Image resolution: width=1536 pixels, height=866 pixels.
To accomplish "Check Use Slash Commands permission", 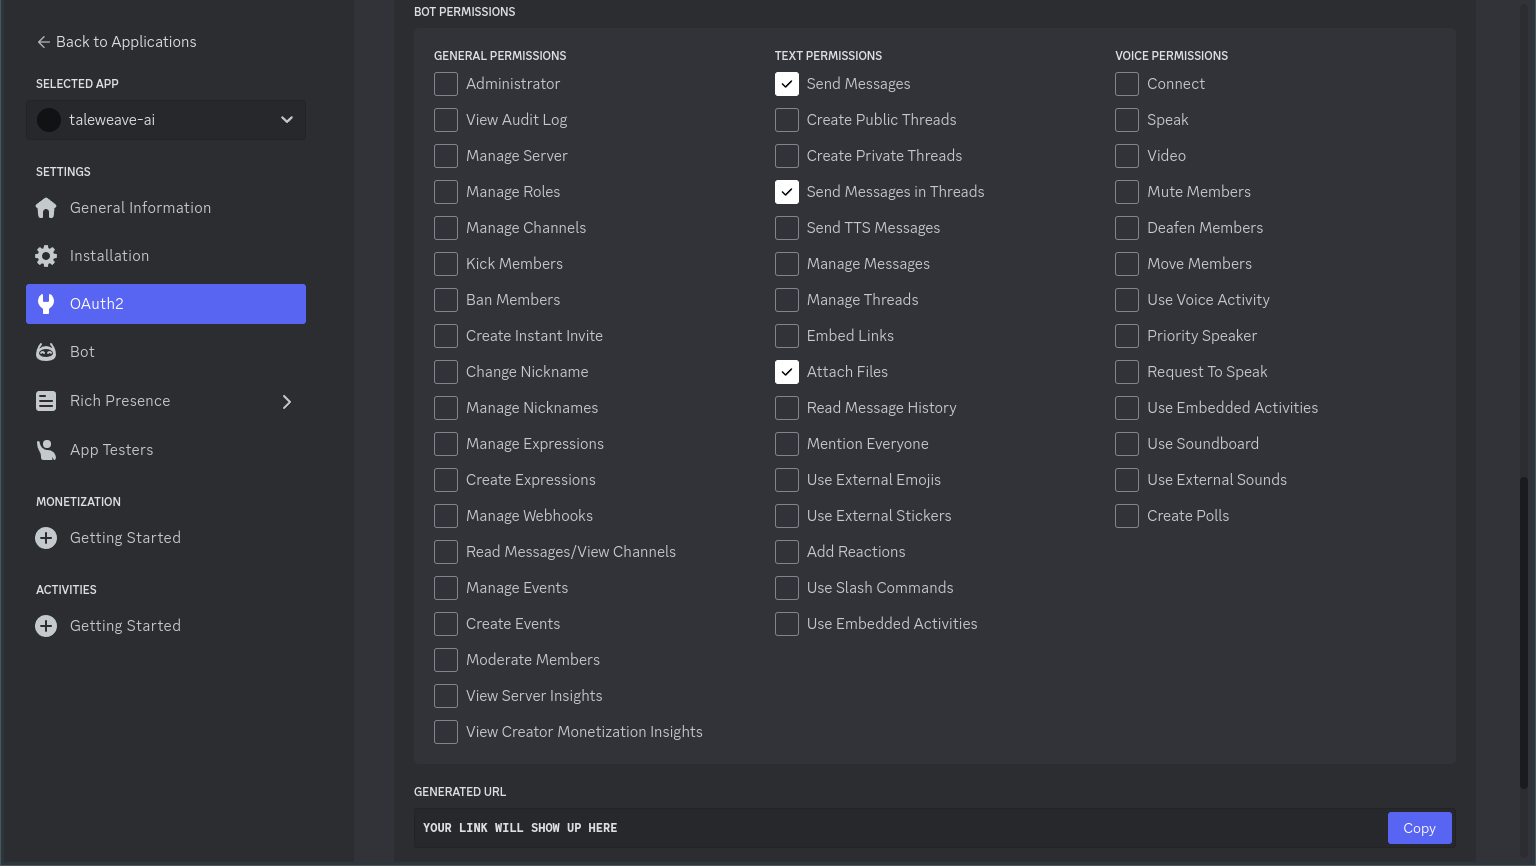I will click(787, 588).
